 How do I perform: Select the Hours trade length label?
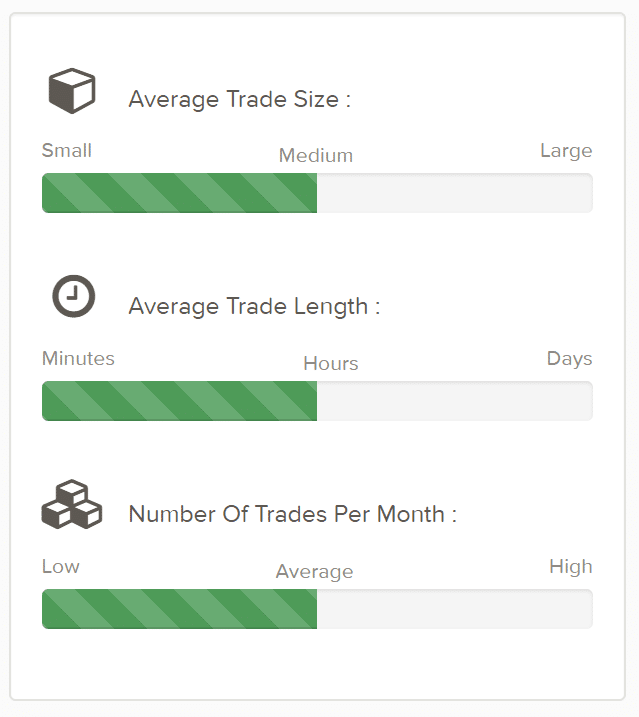click(331, 364)
